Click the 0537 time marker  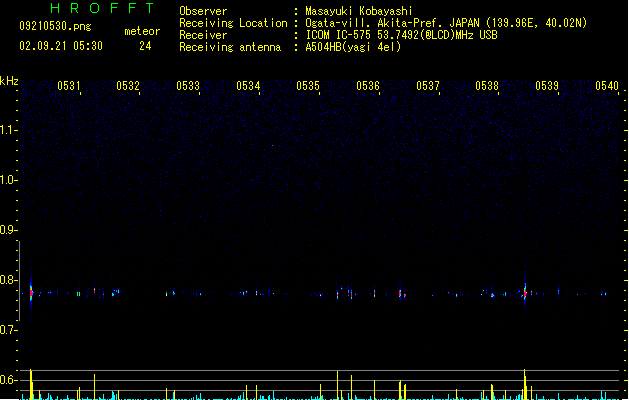428,86
